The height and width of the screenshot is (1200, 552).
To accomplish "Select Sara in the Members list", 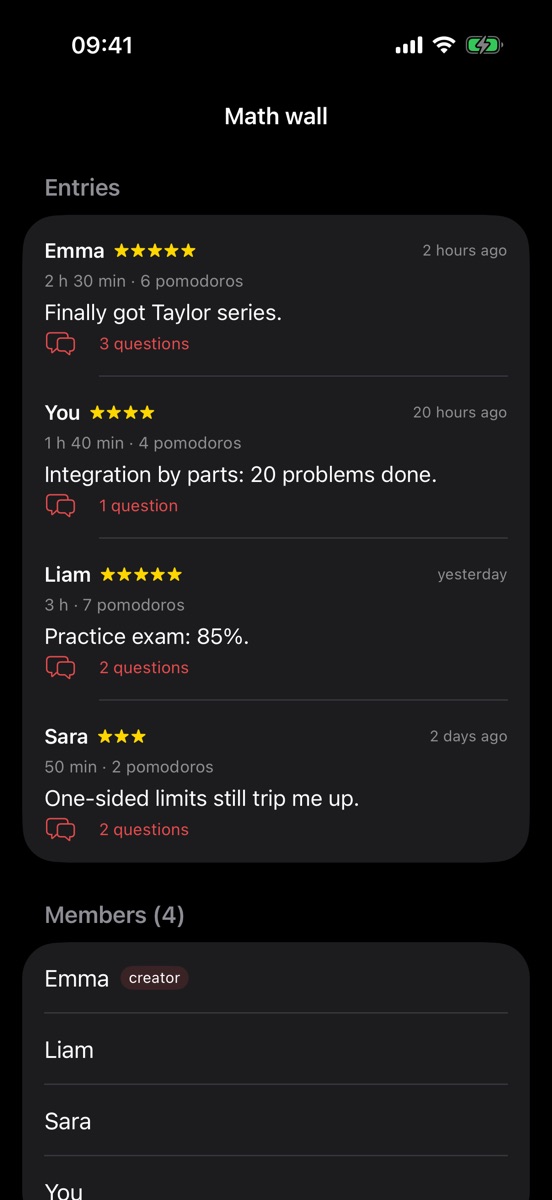I will click(x=276, y=1121).
